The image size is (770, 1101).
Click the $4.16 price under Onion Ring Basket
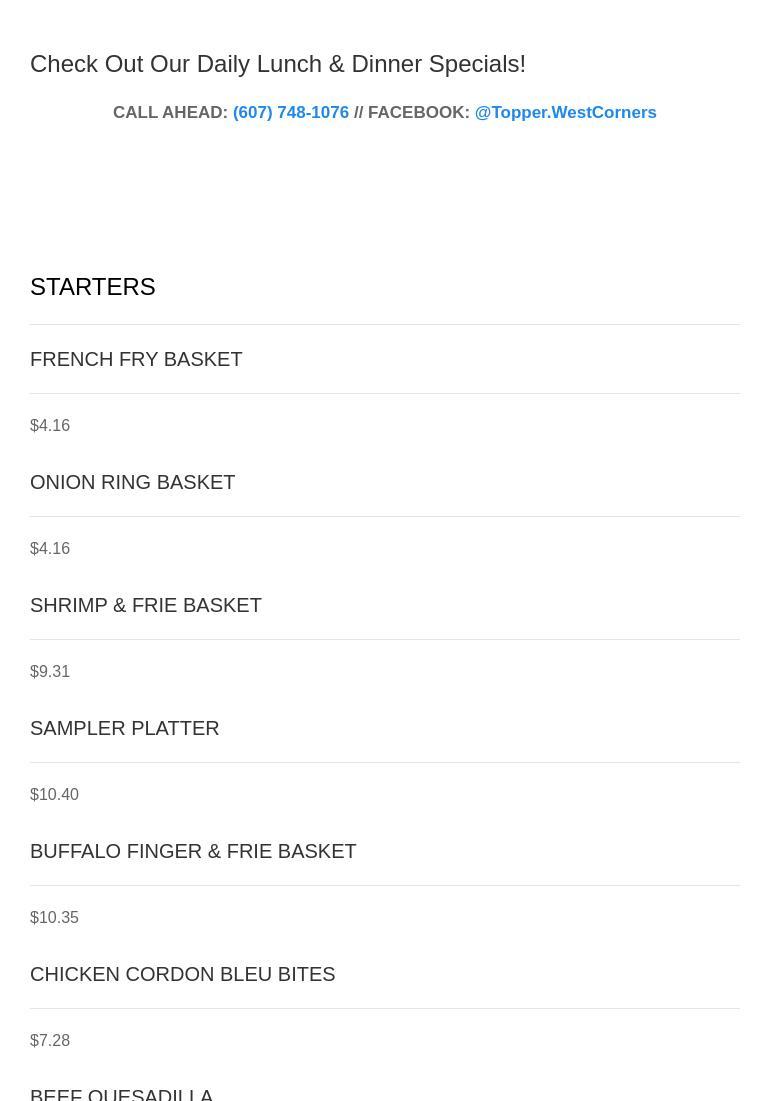click(50, 548)
